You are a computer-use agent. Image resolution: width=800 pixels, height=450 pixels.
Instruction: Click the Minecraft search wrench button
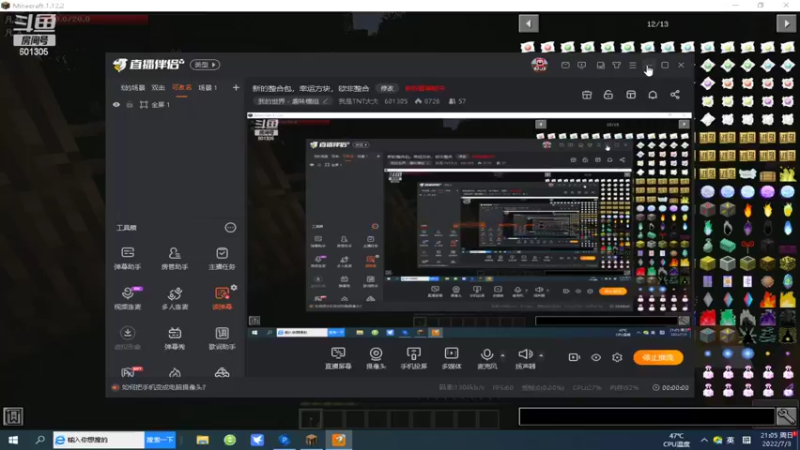786,416
